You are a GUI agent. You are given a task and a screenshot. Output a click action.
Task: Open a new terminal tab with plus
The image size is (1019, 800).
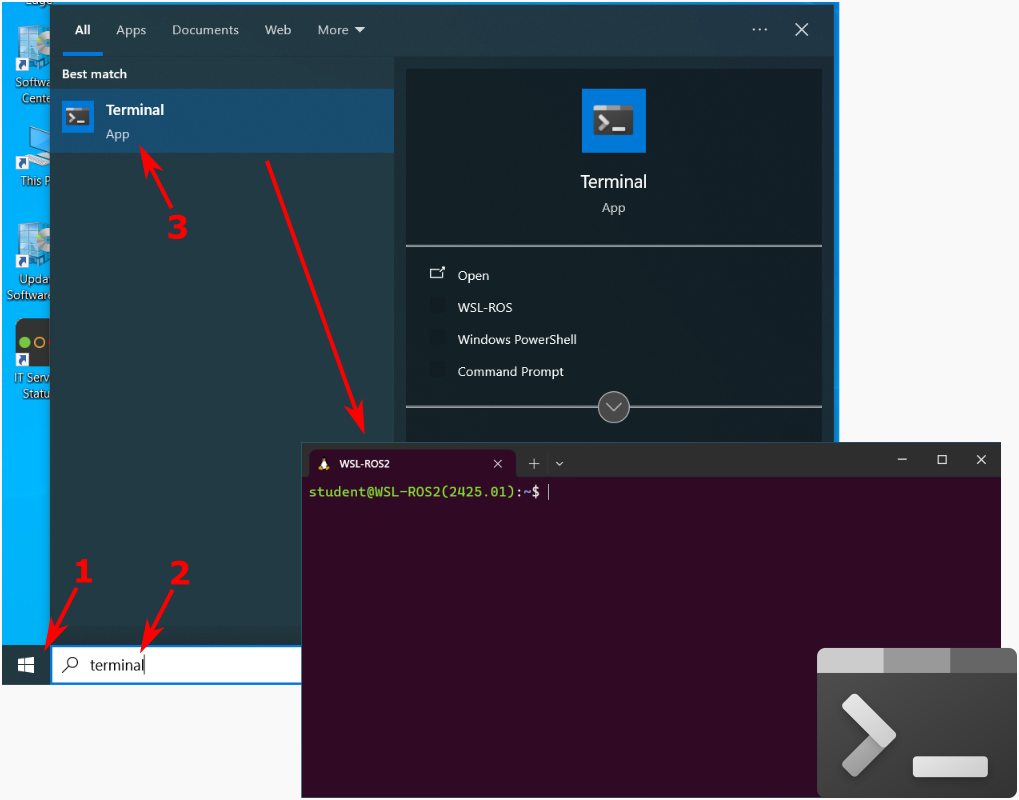point(534,464)
